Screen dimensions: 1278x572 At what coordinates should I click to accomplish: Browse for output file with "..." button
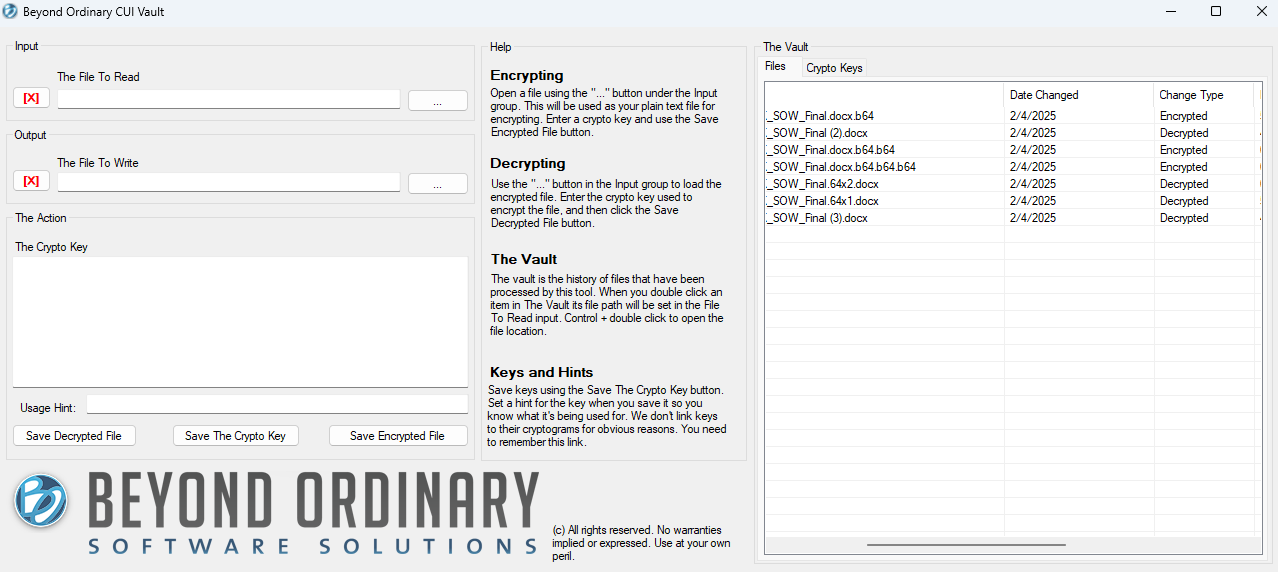(x=437, y=184)
